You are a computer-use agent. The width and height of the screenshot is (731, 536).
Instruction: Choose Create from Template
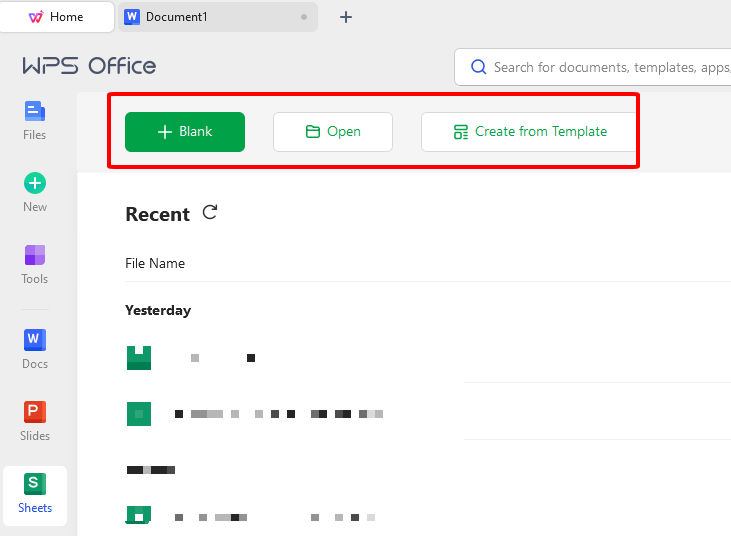(529, 132)
